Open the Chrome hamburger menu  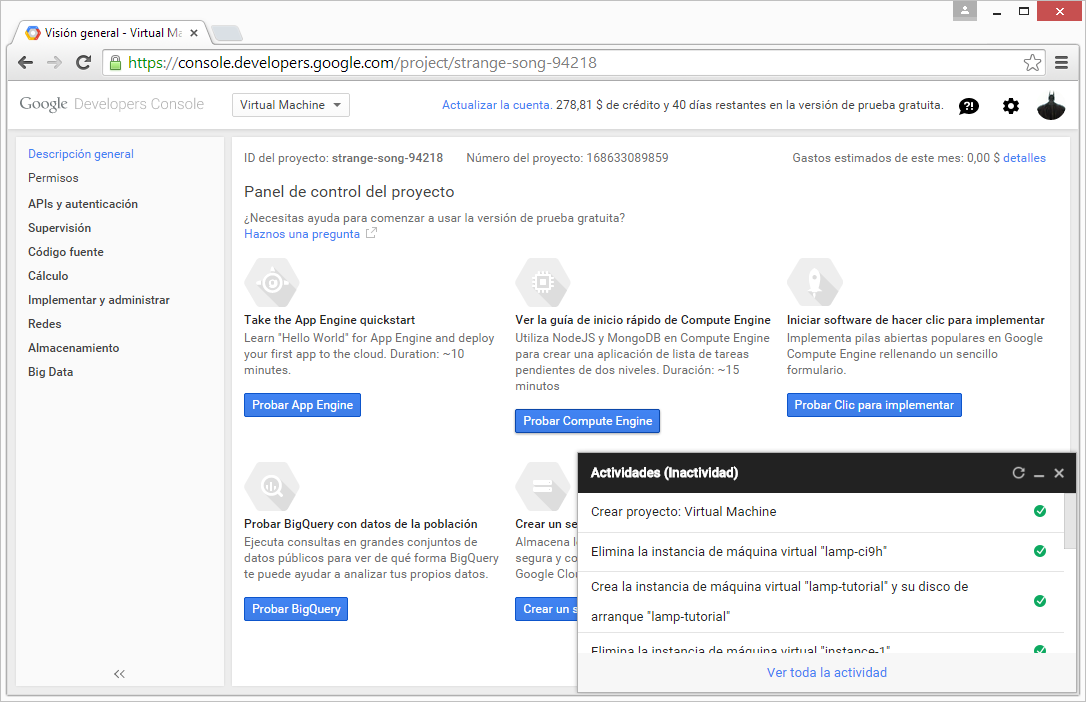point(1061,63)
